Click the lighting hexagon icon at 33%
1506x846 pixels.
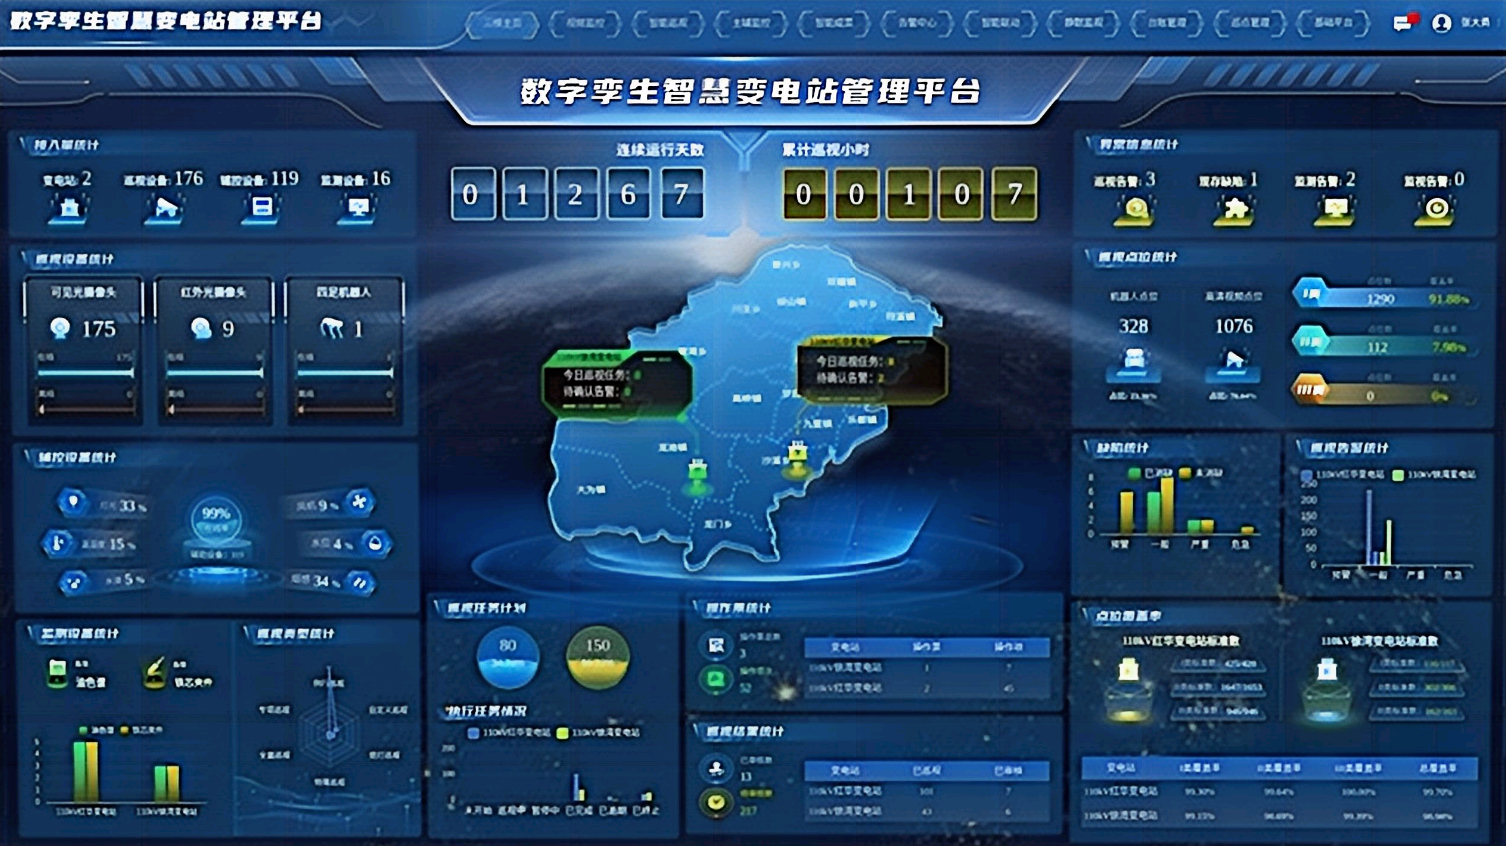pyautogui.click(x=73, y=501)
